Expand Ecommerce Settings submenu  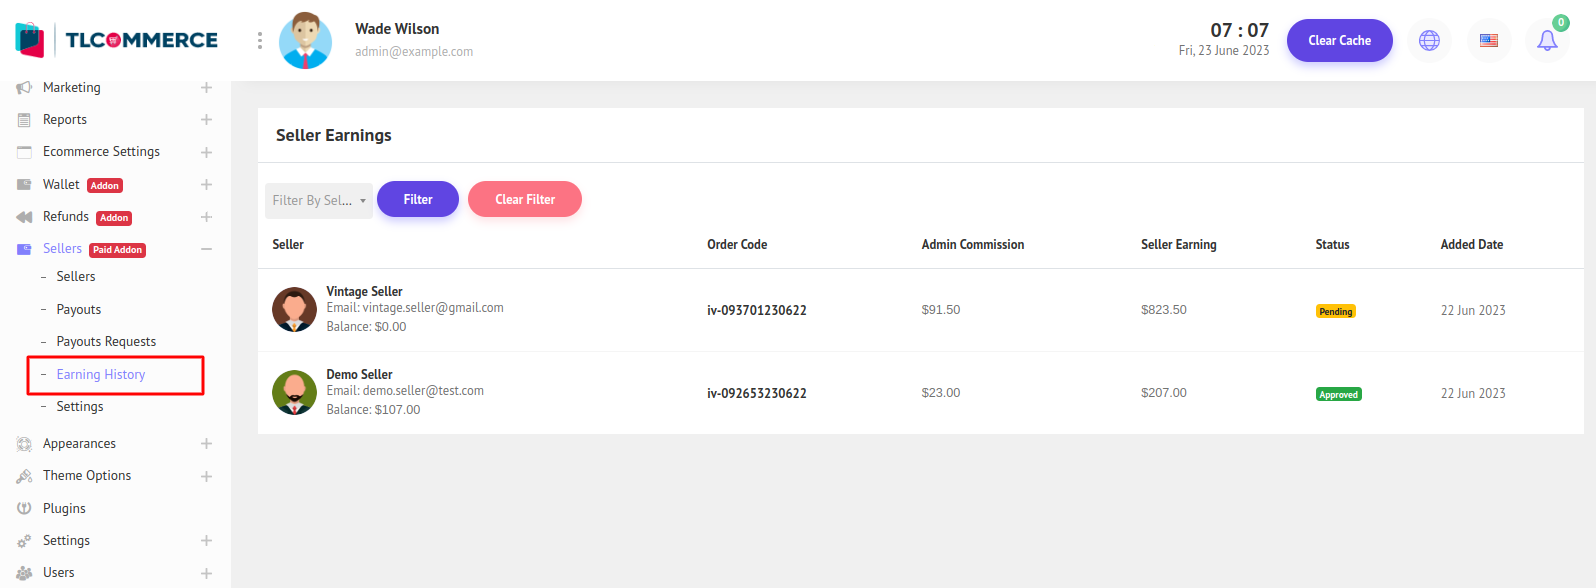point(206,152)
